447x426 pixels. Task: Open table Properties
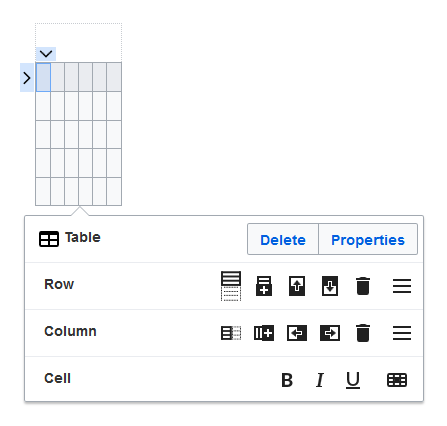pos(368,240)
